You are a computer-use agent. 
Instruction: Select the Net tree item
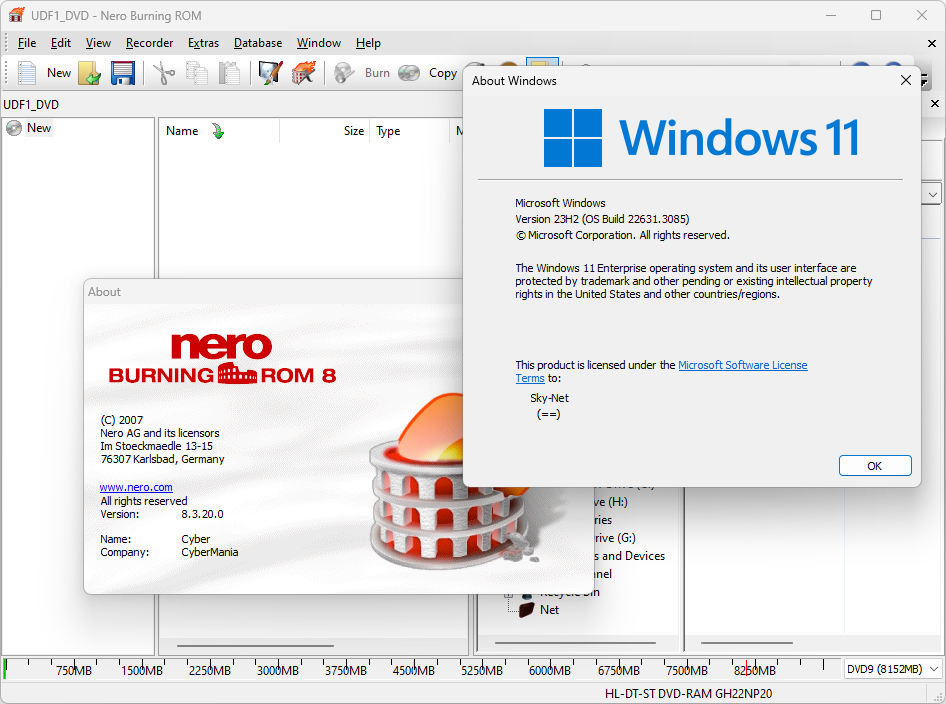pyautogui.click(x=549, y=609)
